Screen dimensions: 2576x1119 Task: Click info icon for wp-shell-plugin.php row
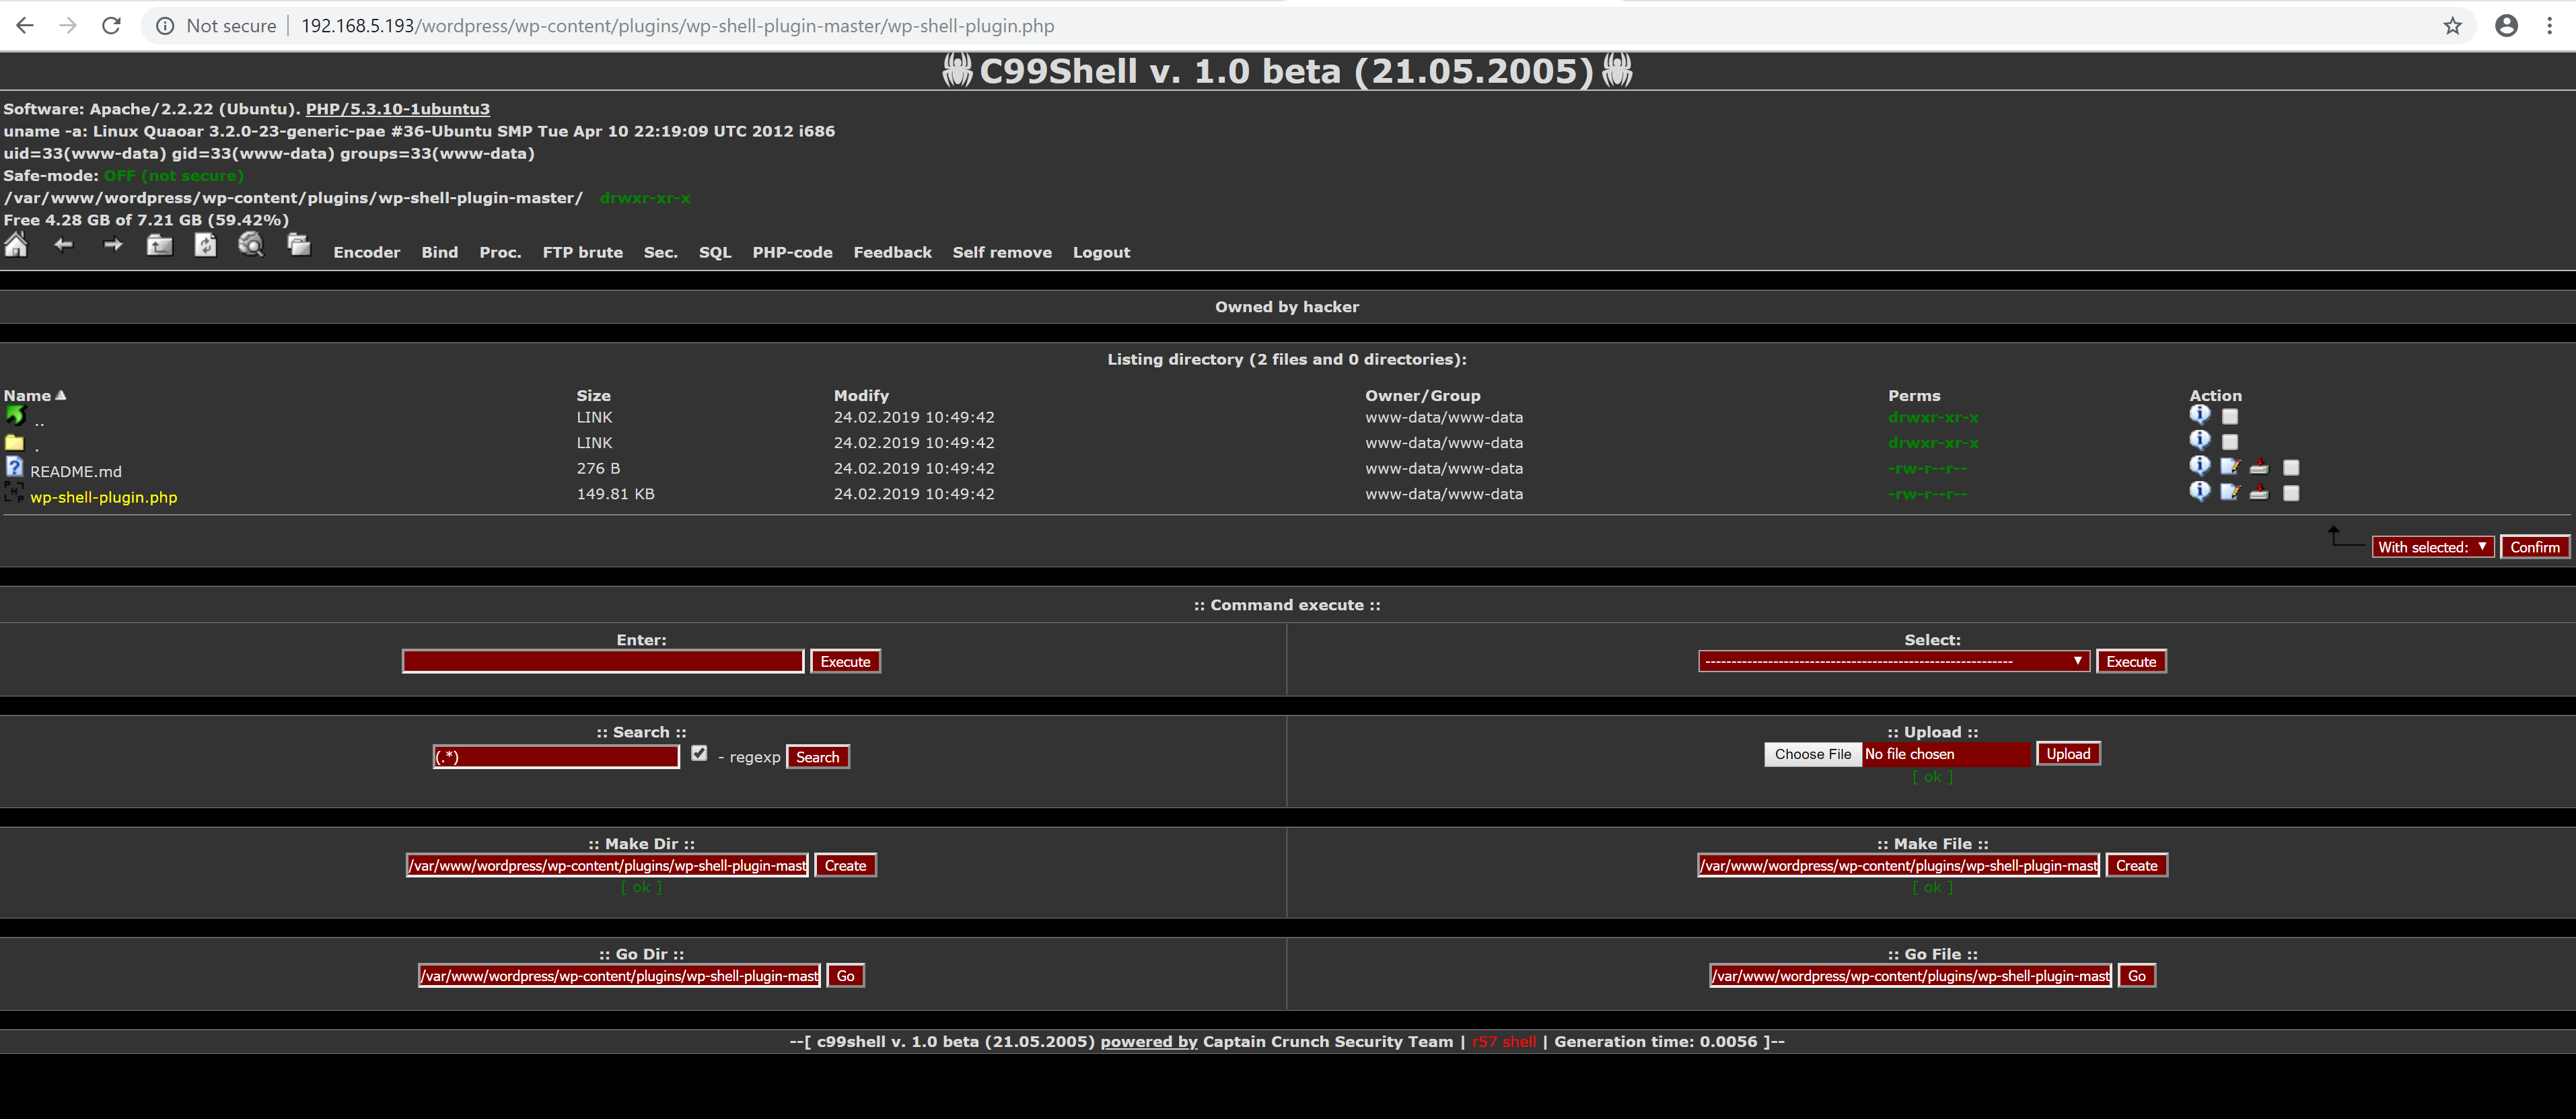pyautogui.click(x=2199, y=491)
